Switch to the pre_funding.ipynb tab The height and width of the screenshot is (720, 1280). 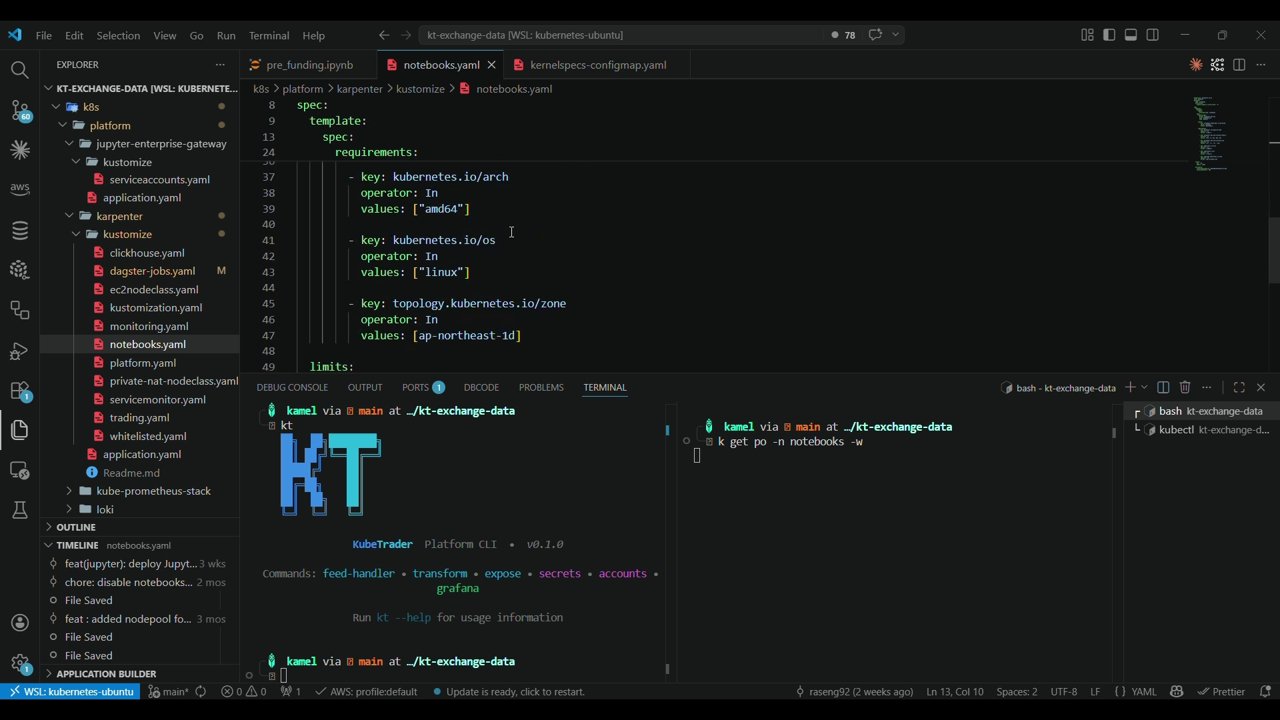[309, 65]
